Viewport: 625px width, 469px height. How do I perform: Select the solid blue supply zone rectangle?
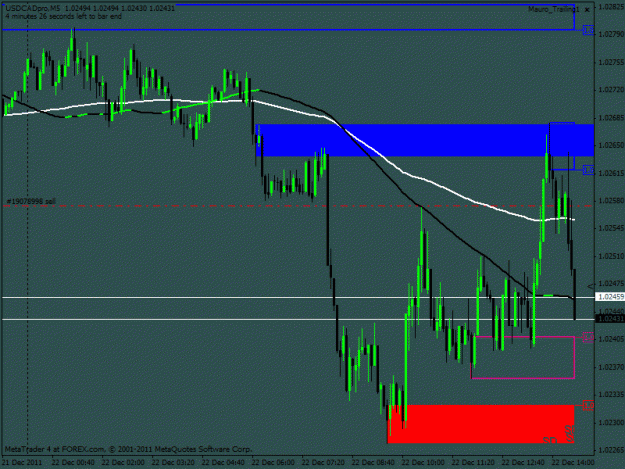425,140
